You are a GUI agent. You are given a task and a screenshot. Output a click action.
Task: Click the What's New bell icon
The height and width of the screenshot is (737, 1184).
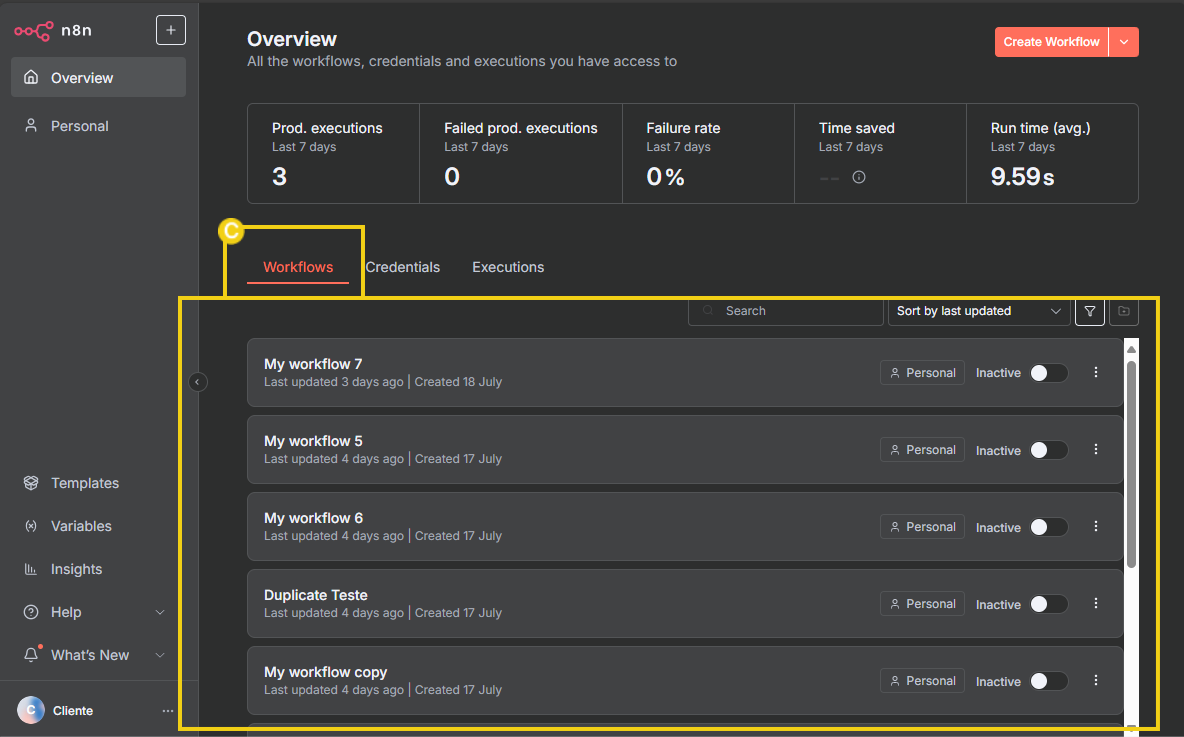pos(31,654)
